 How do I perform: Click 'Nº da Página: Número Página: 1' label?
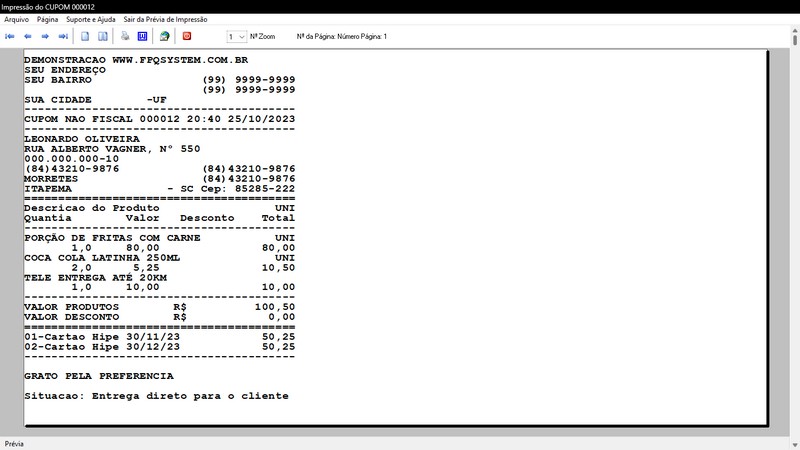(x=342, y=37)
